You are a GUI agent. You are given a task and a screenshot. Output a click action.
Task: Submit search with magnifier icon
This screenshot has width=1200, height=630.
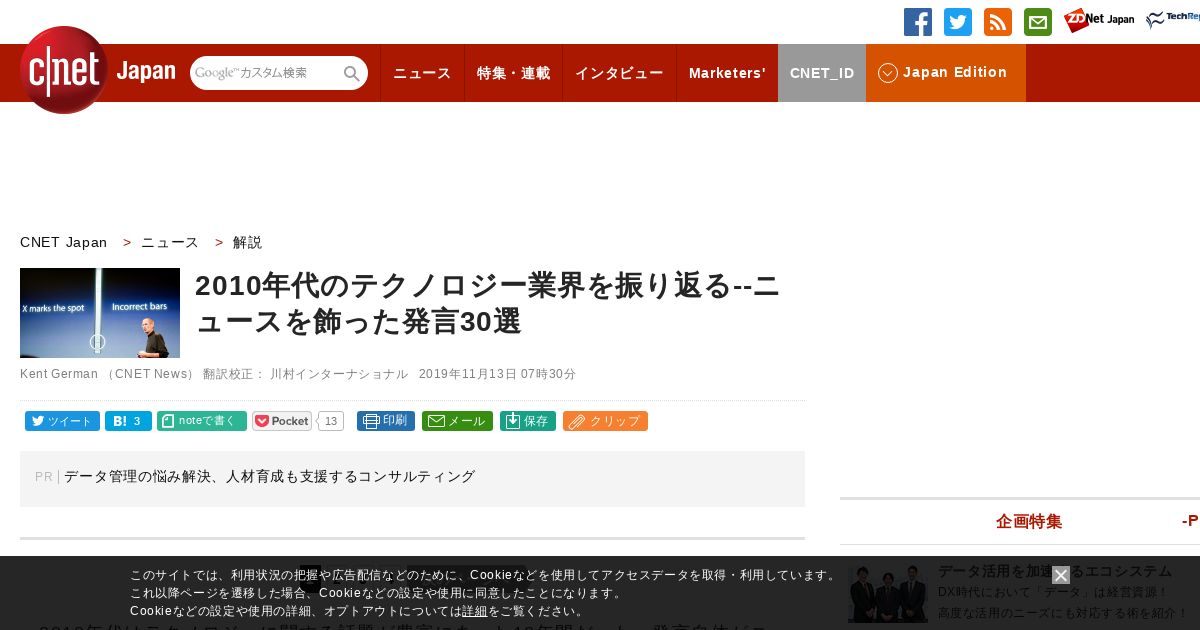(x=352, y=73)
